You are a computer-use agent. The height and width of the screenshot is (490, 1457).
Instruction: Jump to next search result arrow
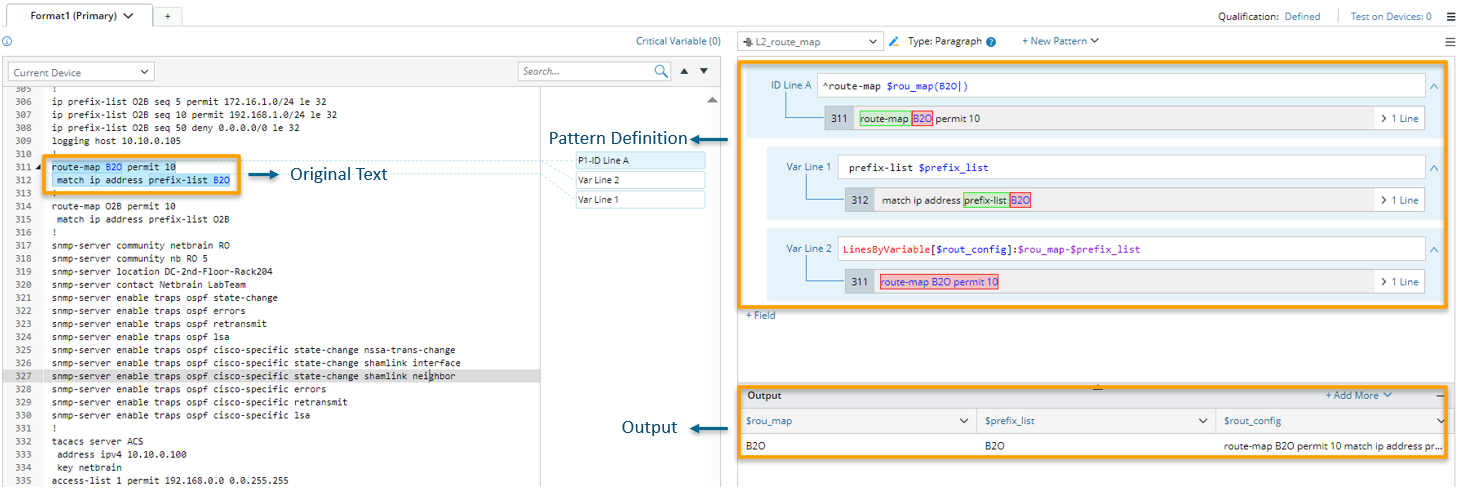(x=704, y=71)
